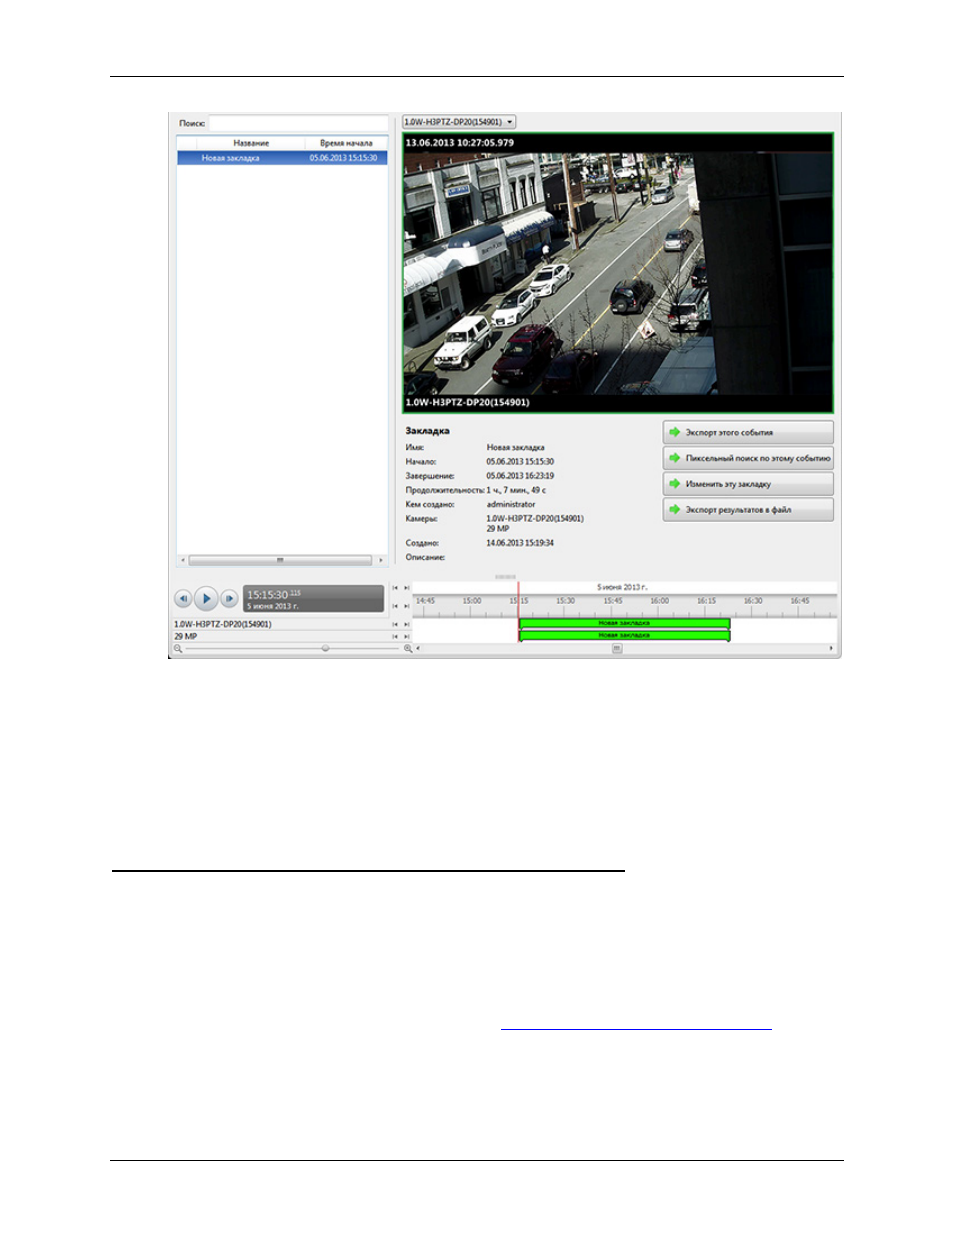
Task: Click the round Play button
Action: click(206, 599)
